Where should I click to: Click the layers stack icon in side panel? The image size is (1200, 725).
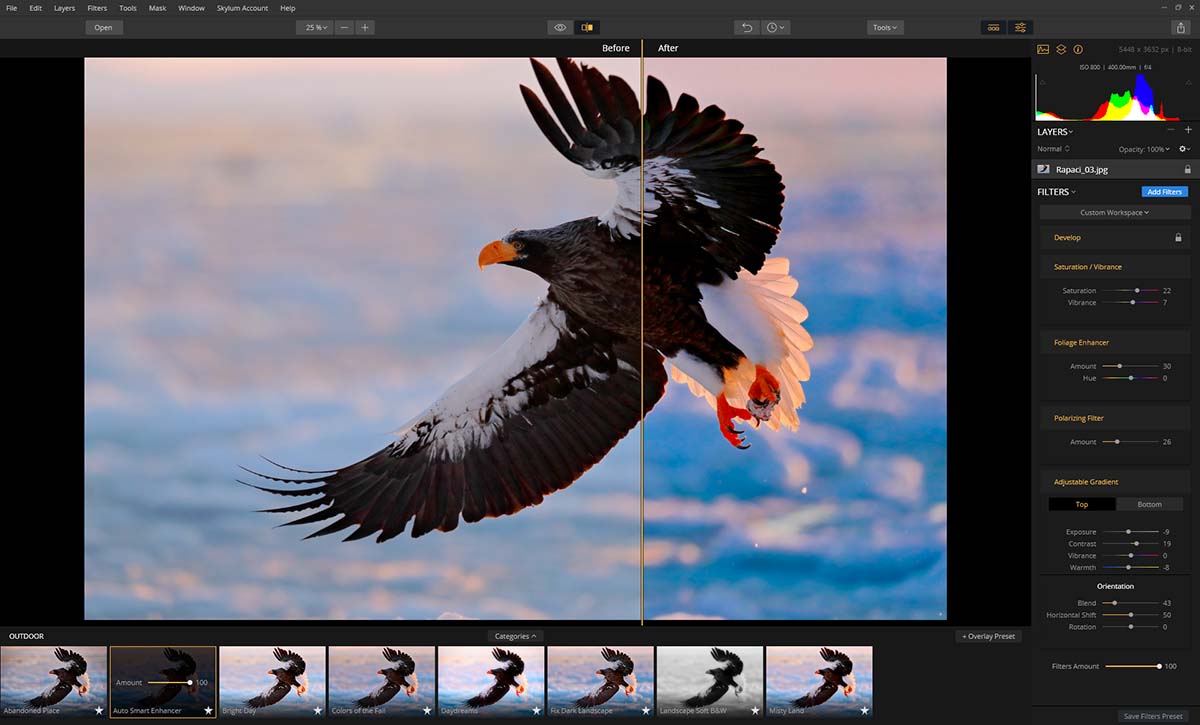[1061, 49]
